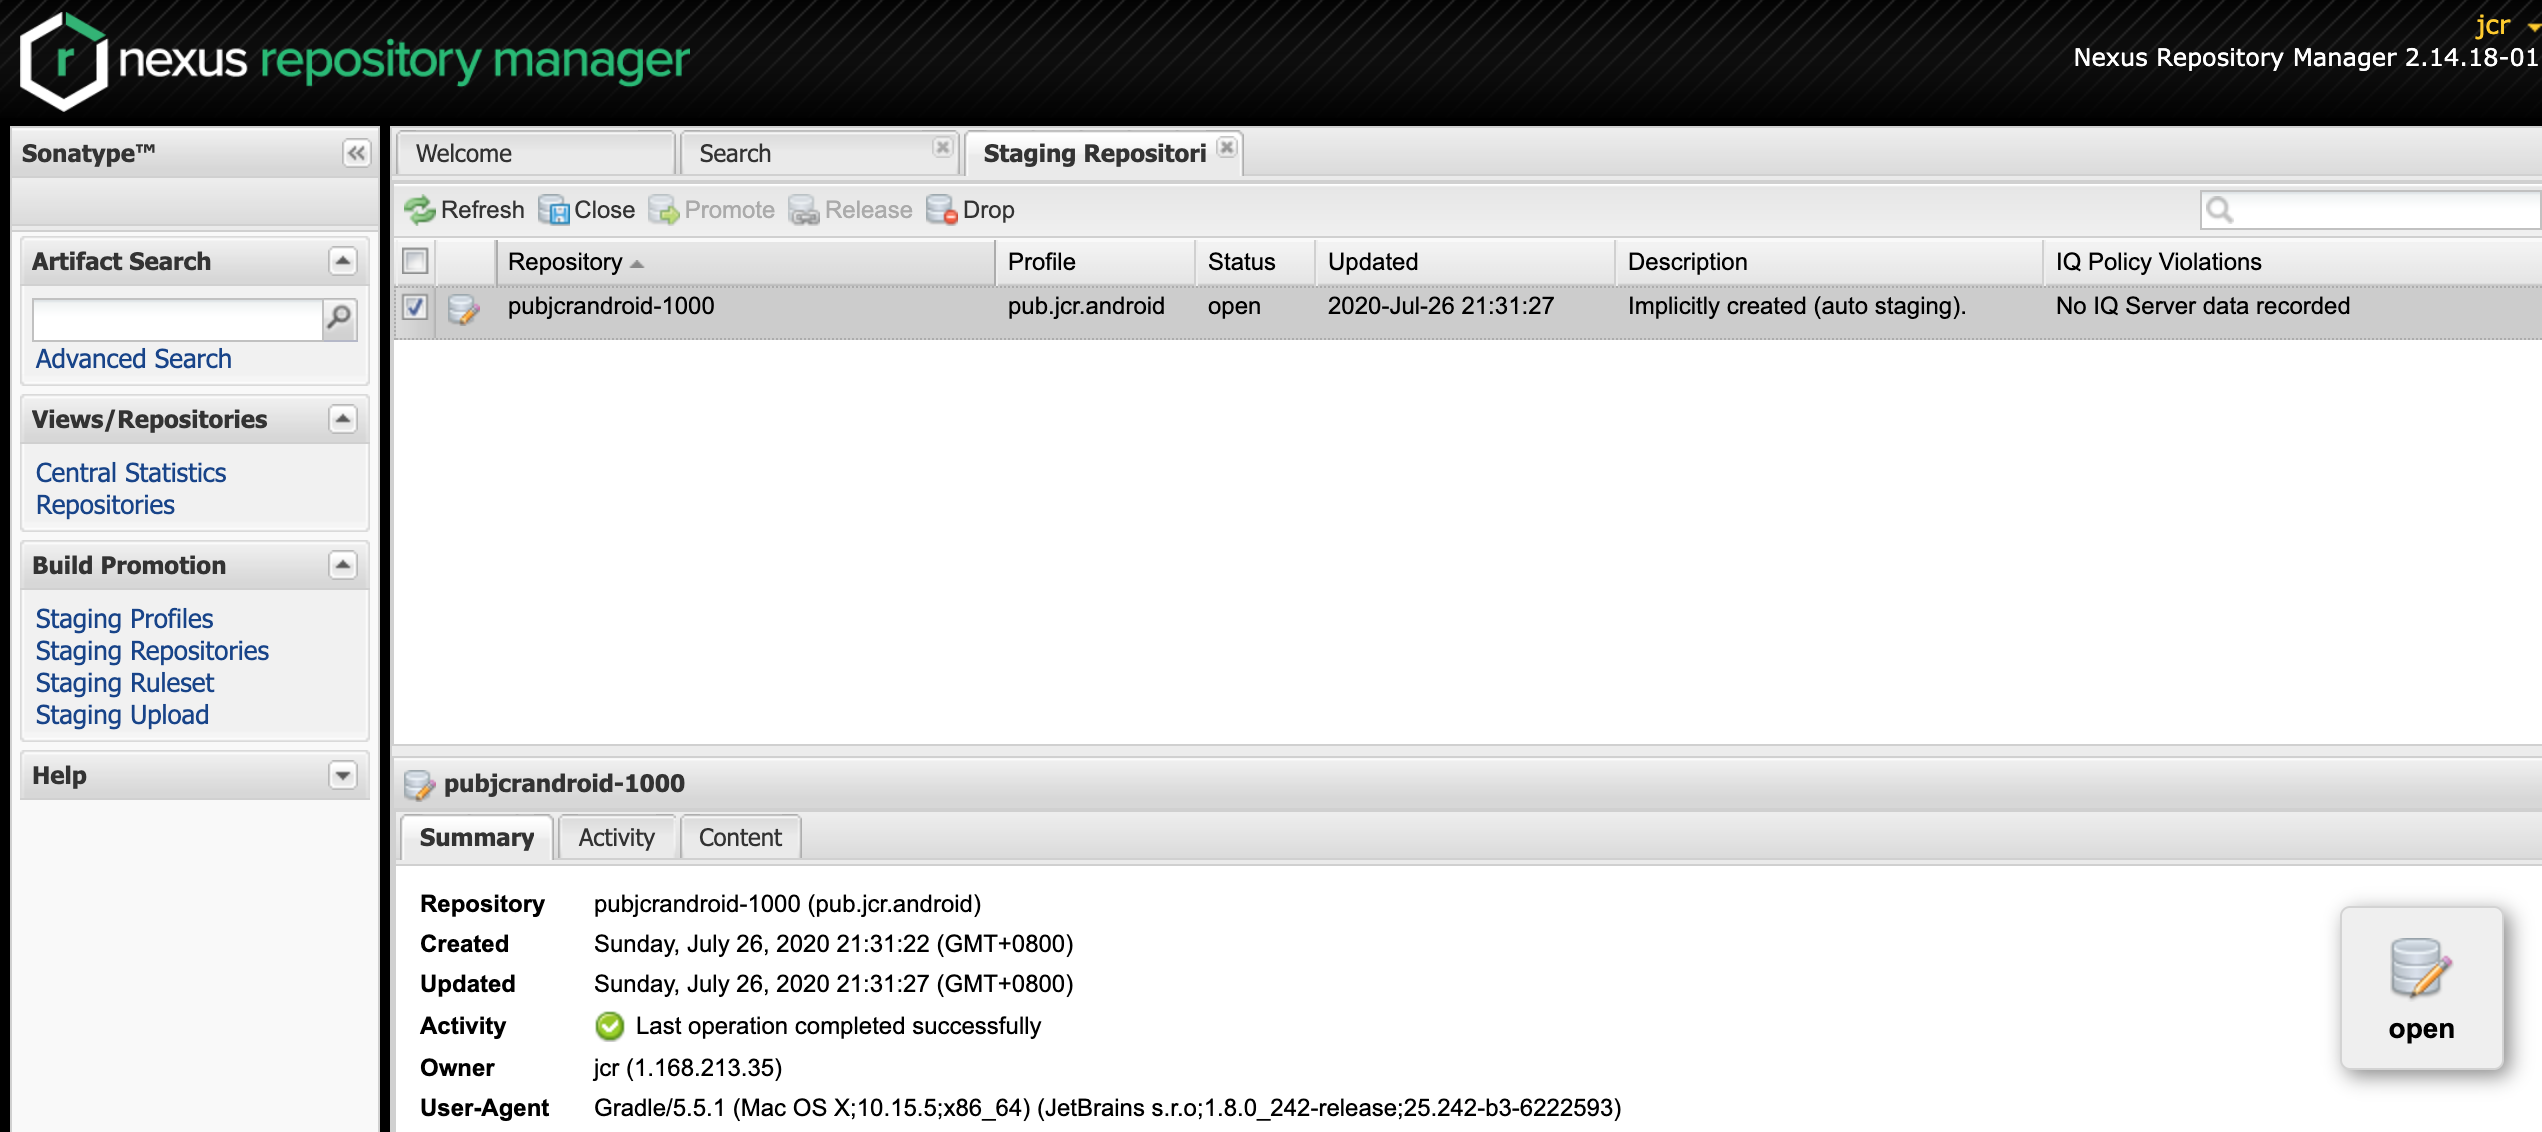Screen dimensions: 2542x1132
Task: Click the artifact search input field
Action: pos(178,319)
